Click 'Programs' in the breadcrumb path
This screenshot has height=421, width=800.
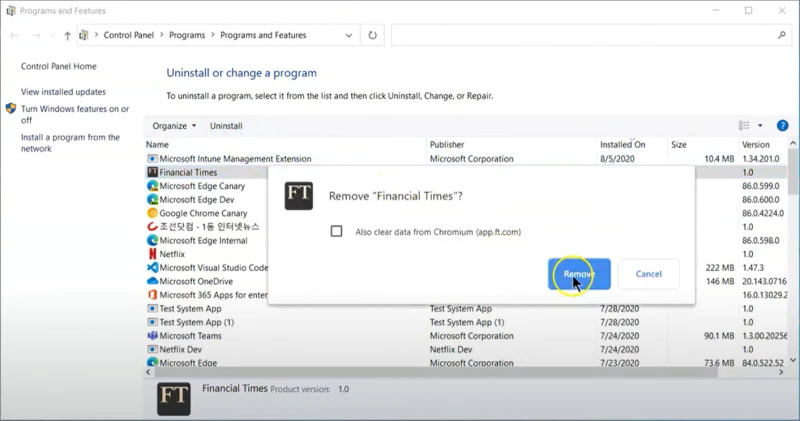[x=187, y=35]
